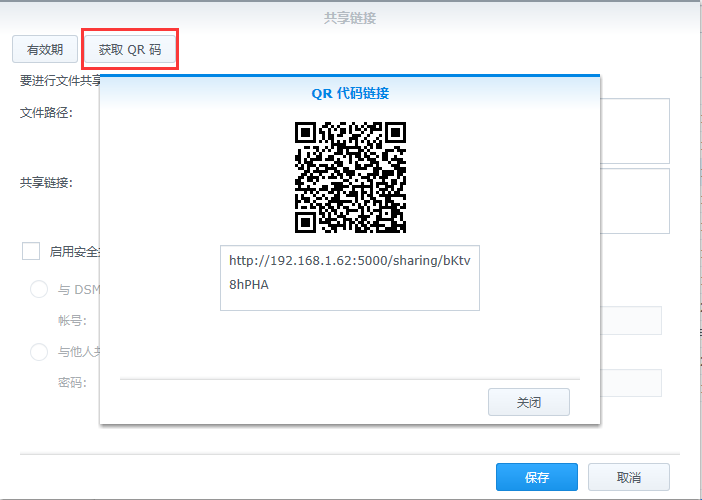The image size is (702, 500).
Task: Click the 共享链接 window title
Action: coord(350,18)
